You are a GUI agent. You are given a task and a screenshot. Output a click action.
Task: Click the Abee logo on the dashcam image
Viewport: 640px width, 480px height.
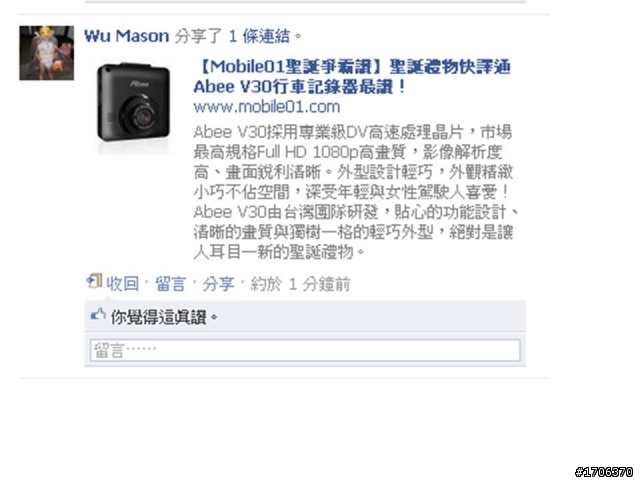(140, 84)
